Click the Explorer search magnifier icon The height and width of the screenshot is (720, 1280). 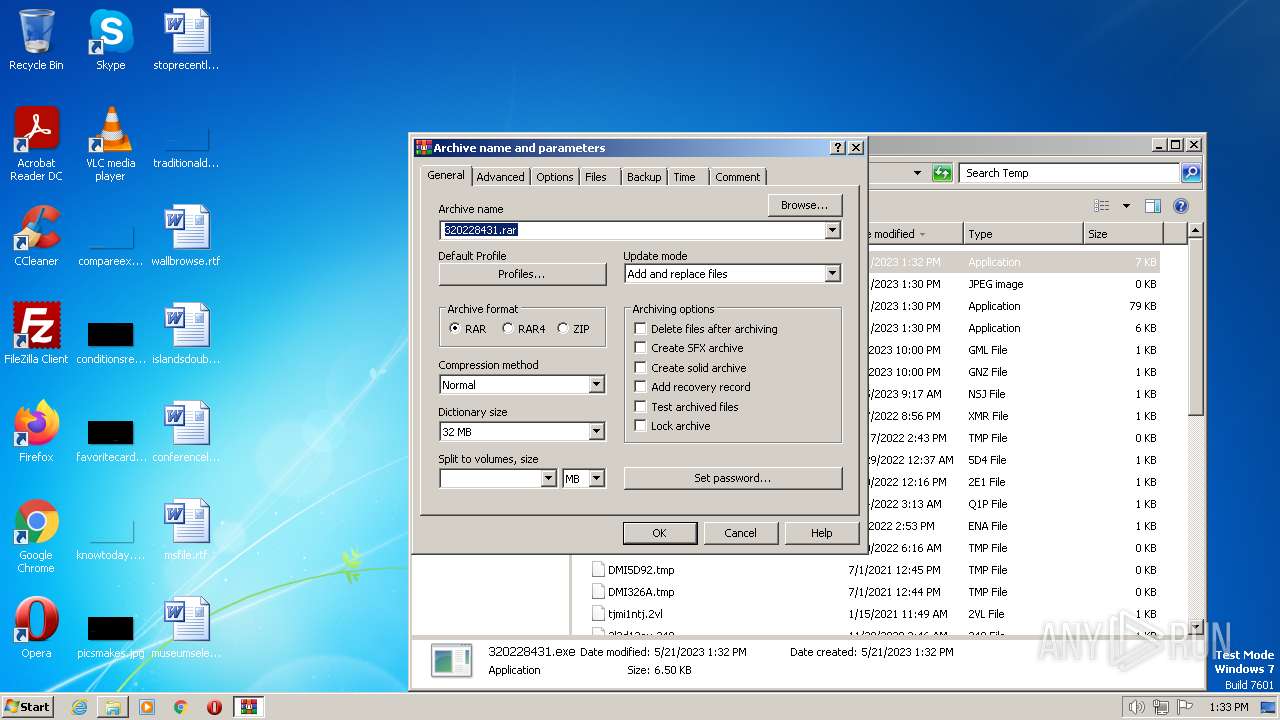coord(1190,173)
